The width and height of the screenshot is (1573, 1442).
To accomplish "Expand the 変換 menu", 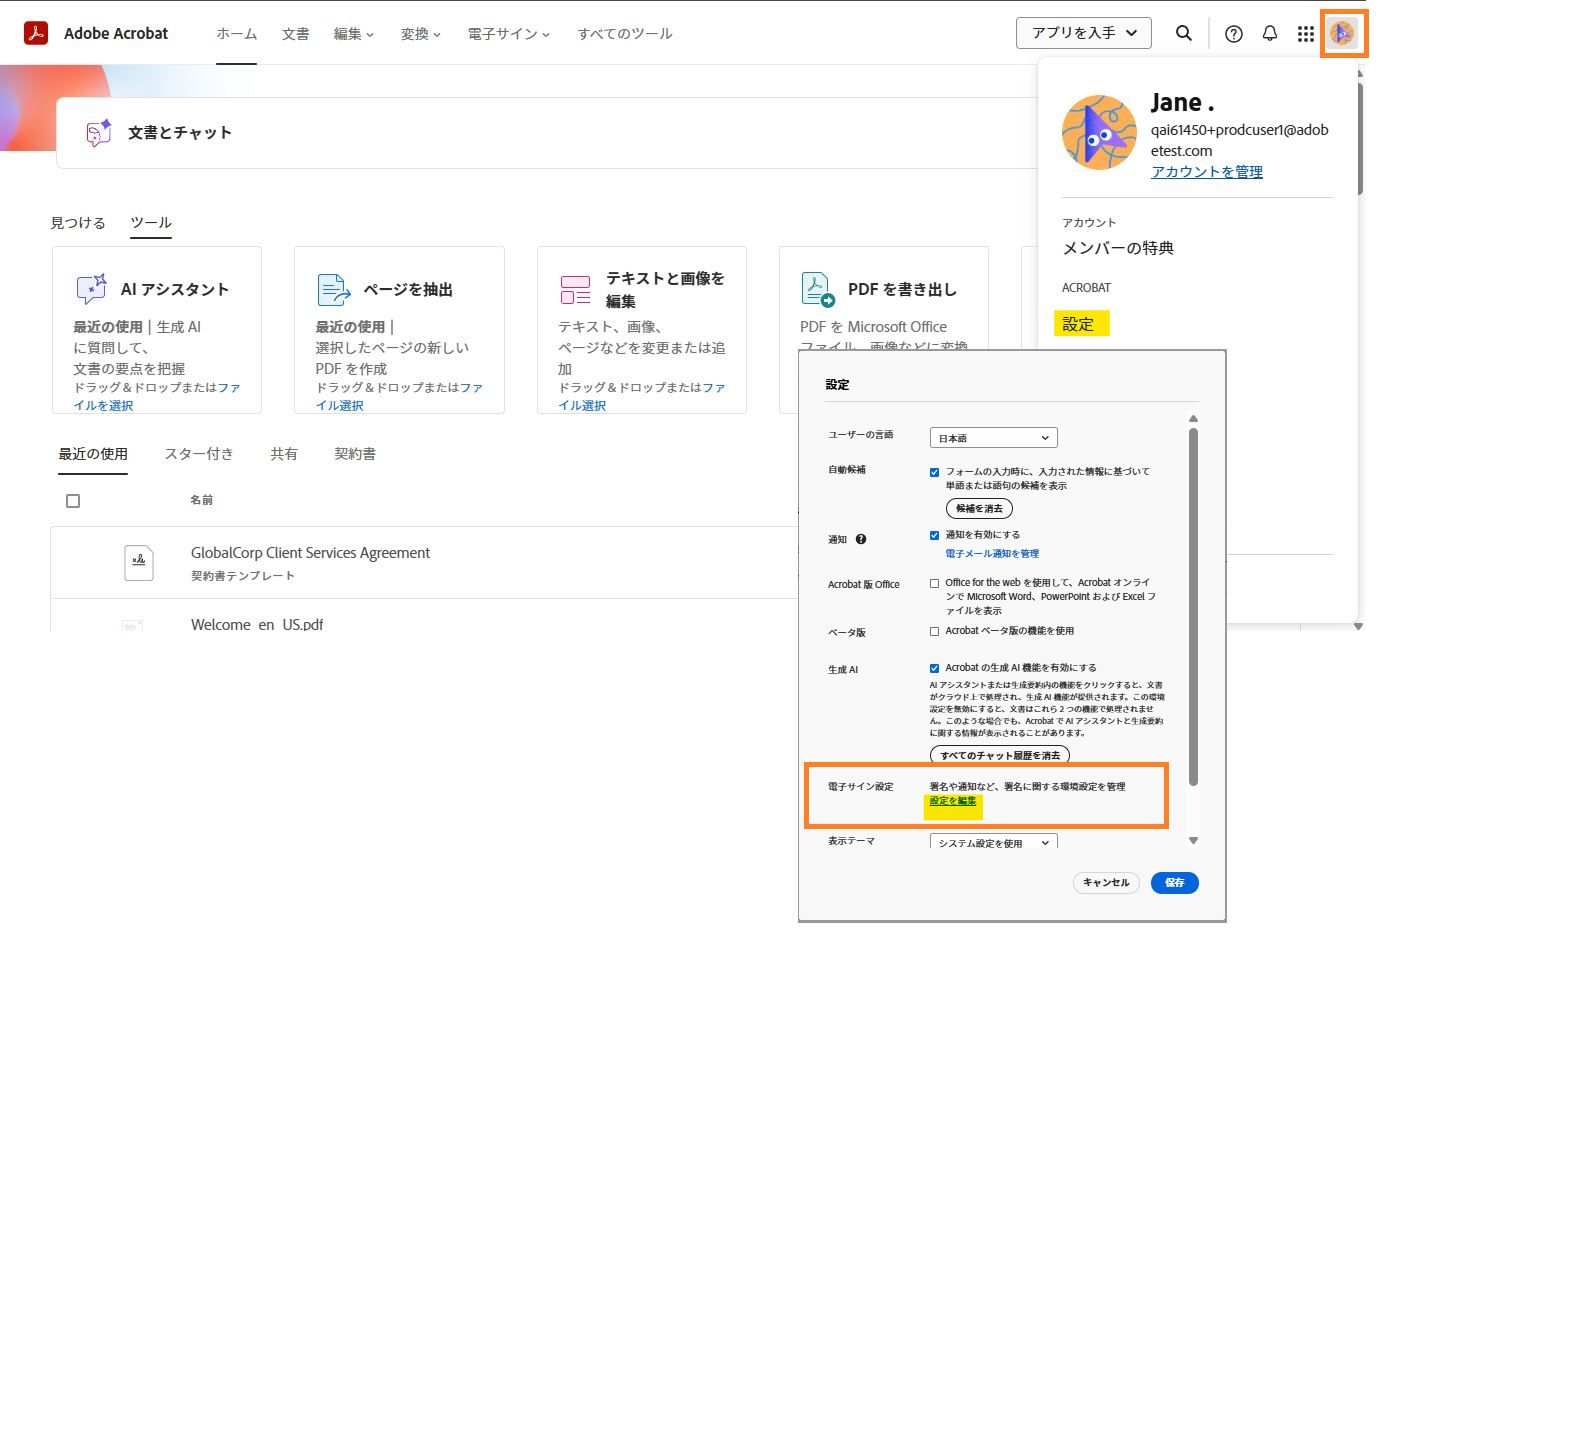I will click(x=420, y=34).
